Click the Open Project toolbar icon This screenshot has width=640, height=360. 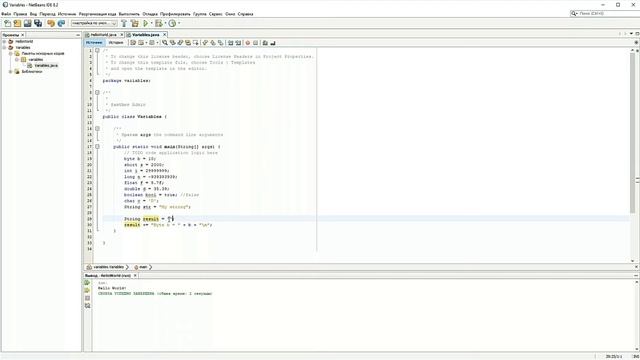point(27,23)
